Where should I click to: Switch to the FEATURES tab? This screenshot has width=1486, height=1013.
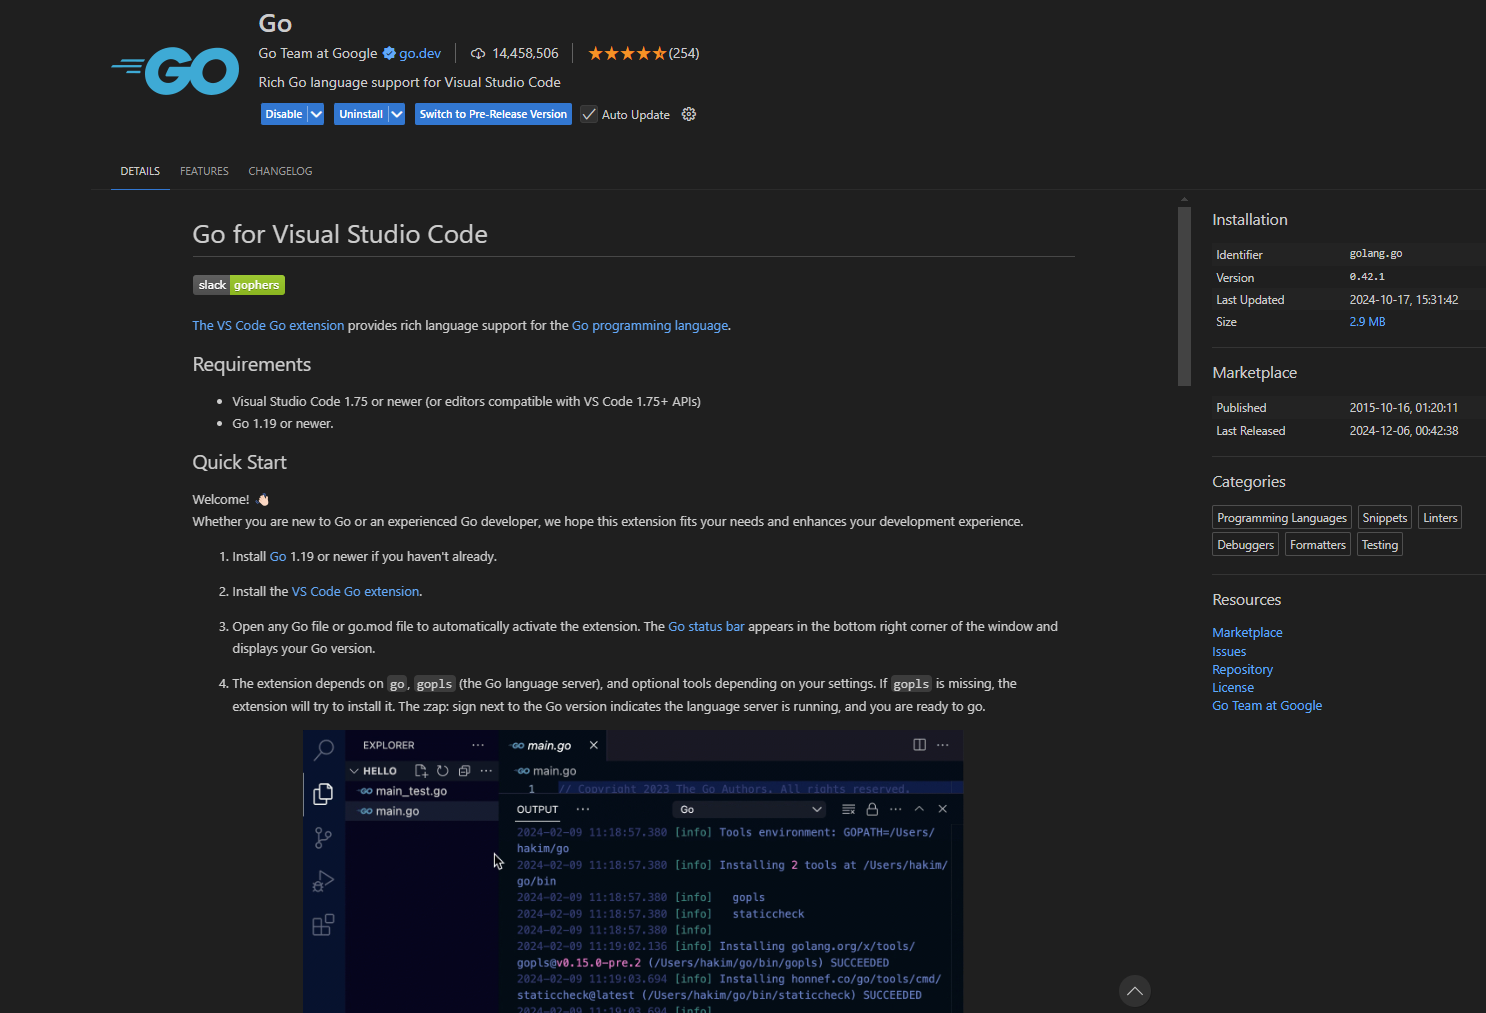tap(204, 171)
